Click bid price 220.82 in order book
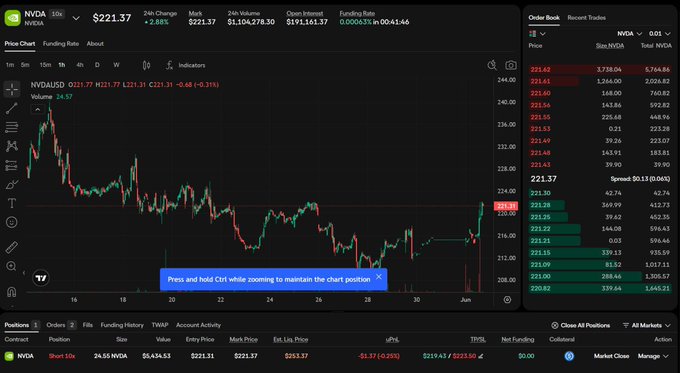The height and width of the screenshot is (373, 680). [540, 288]
